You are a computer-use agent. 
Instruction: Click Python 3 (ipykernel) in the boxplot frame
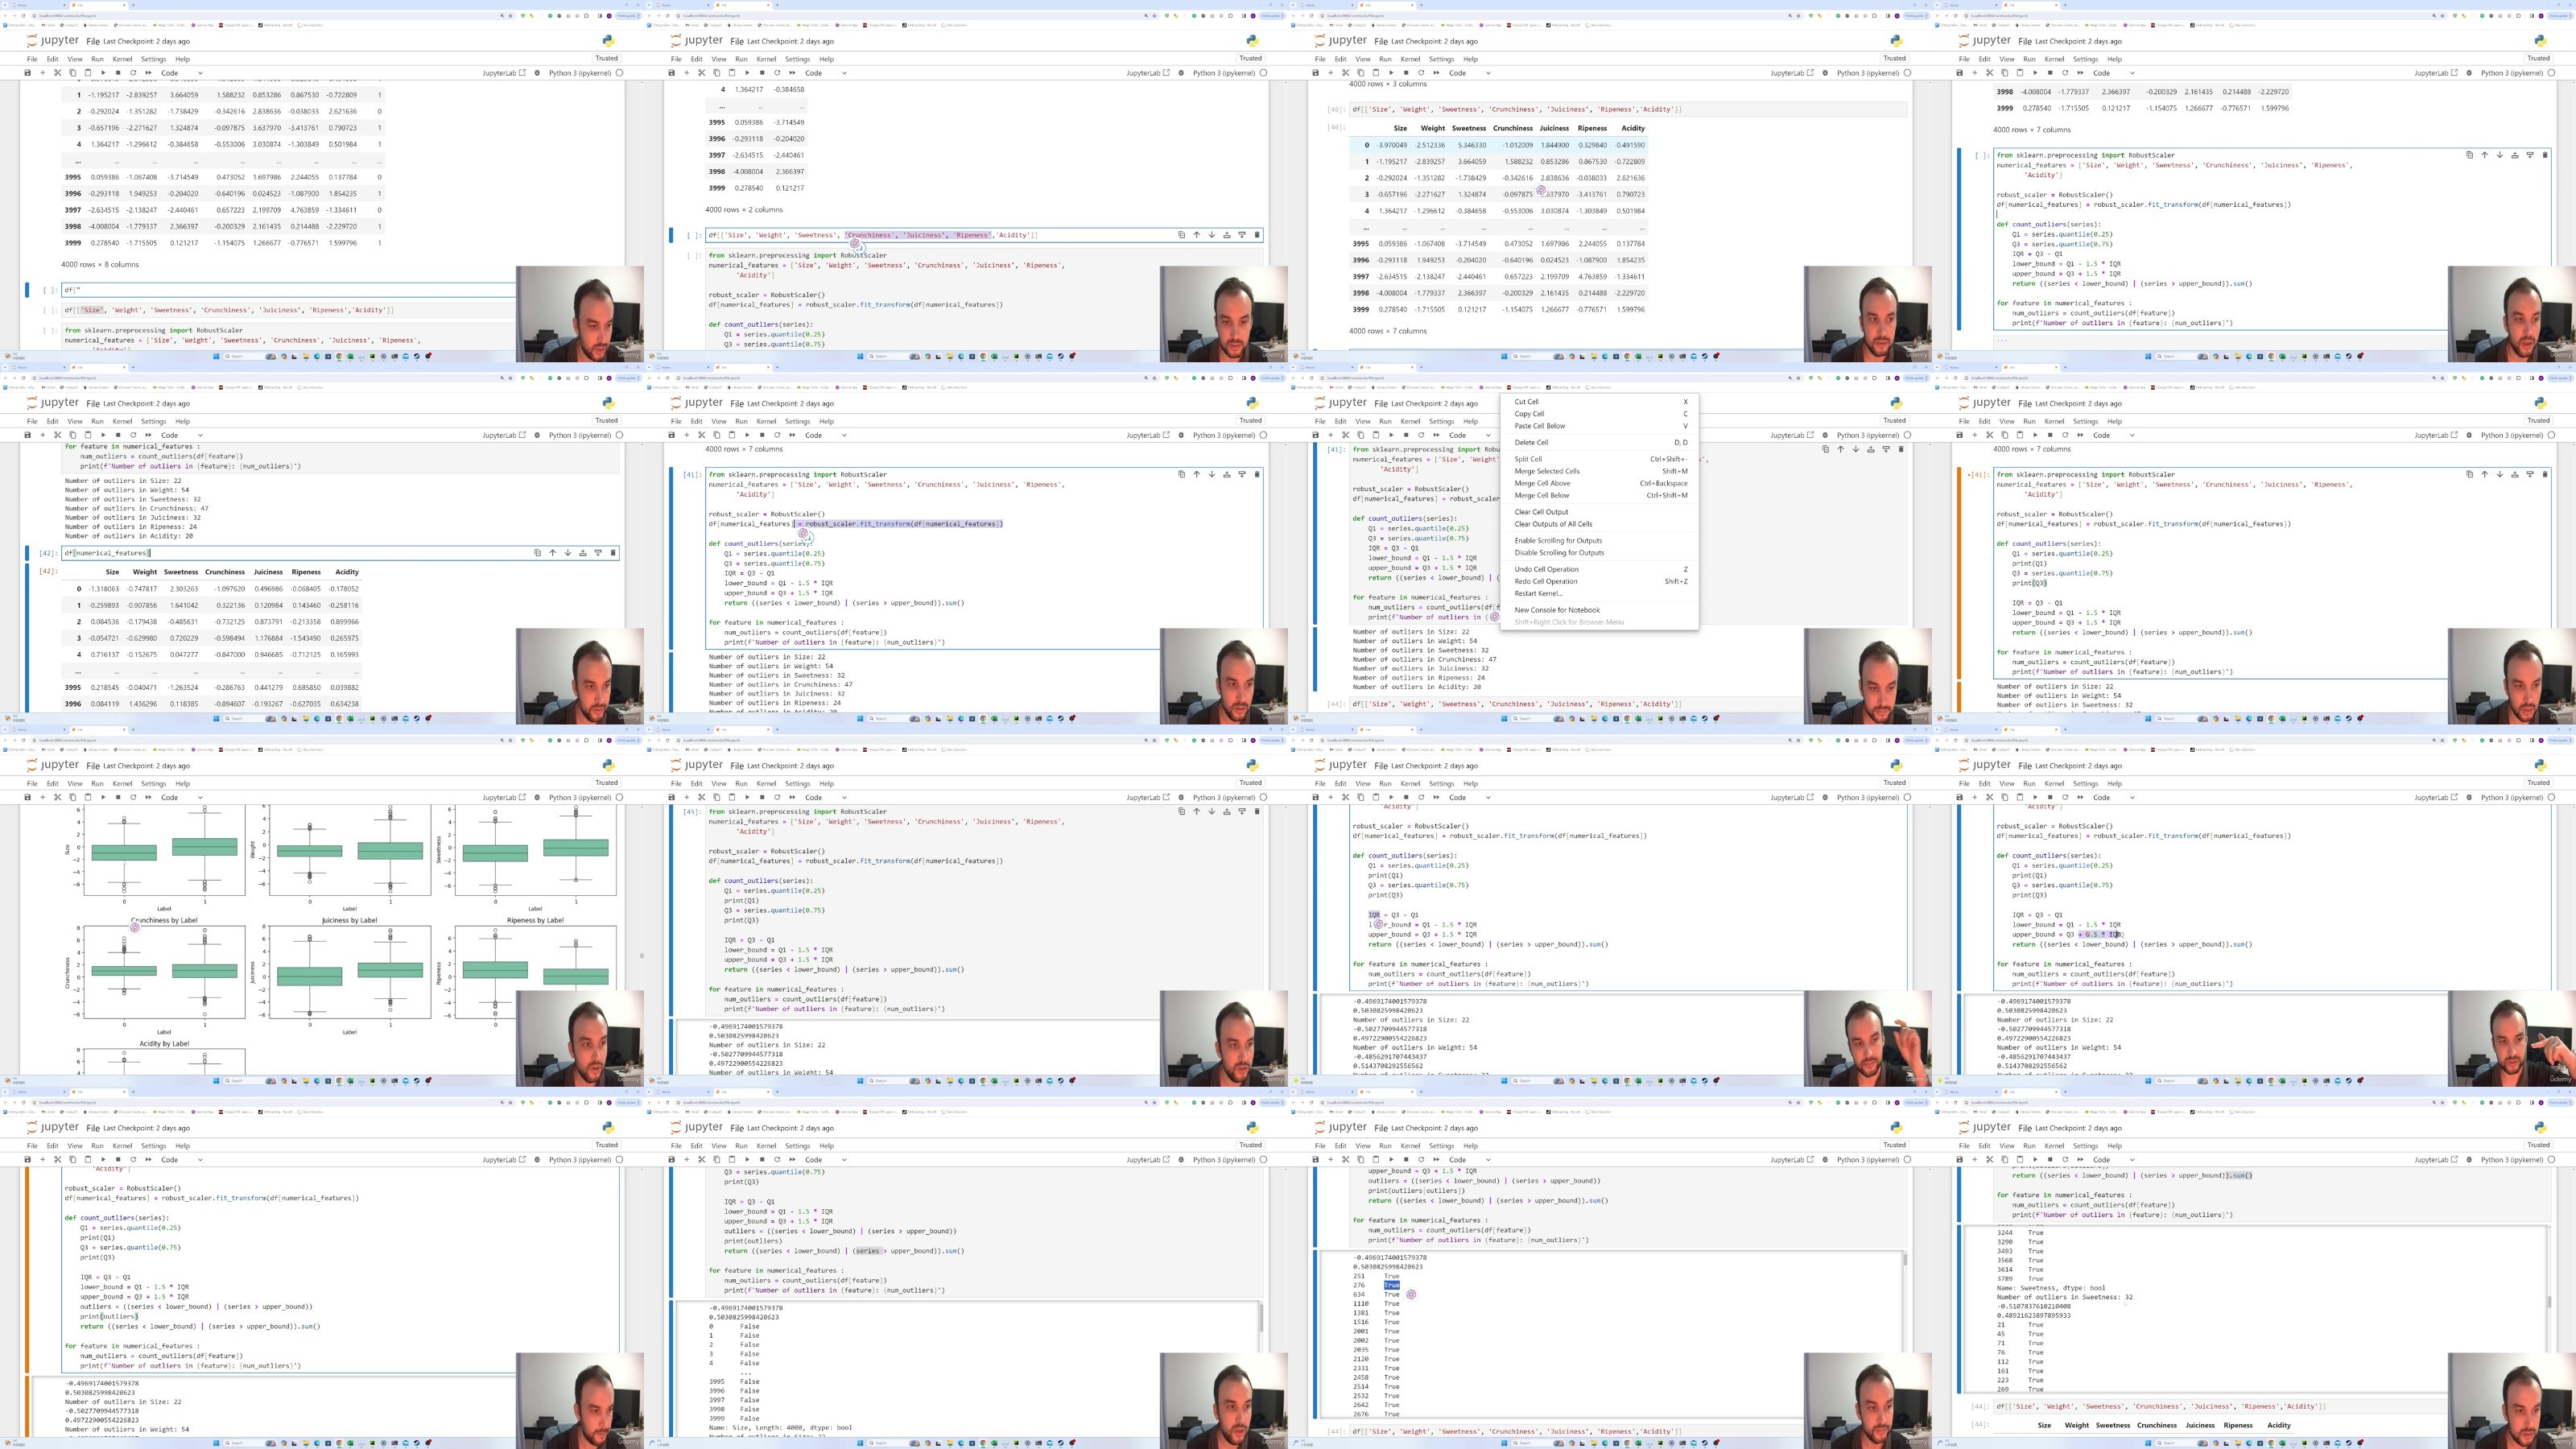click(x=580, y=797)
